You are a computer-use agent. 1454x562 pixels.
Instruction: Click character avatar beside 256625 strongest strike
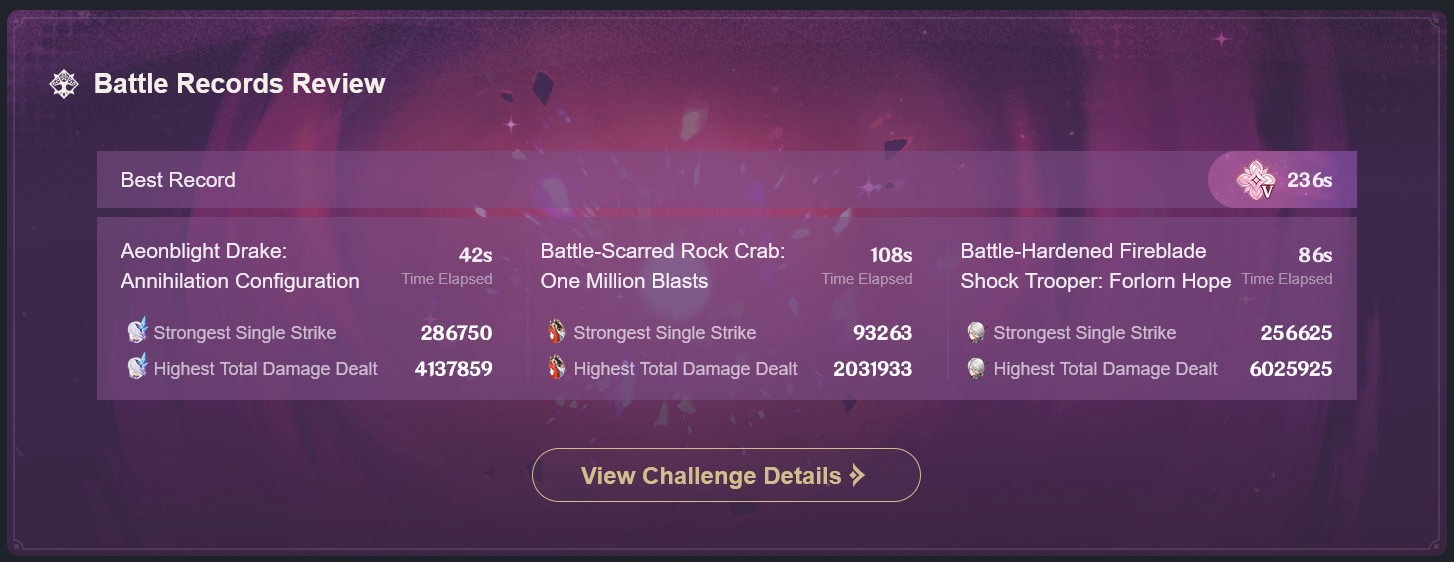(x=977, y=332)
